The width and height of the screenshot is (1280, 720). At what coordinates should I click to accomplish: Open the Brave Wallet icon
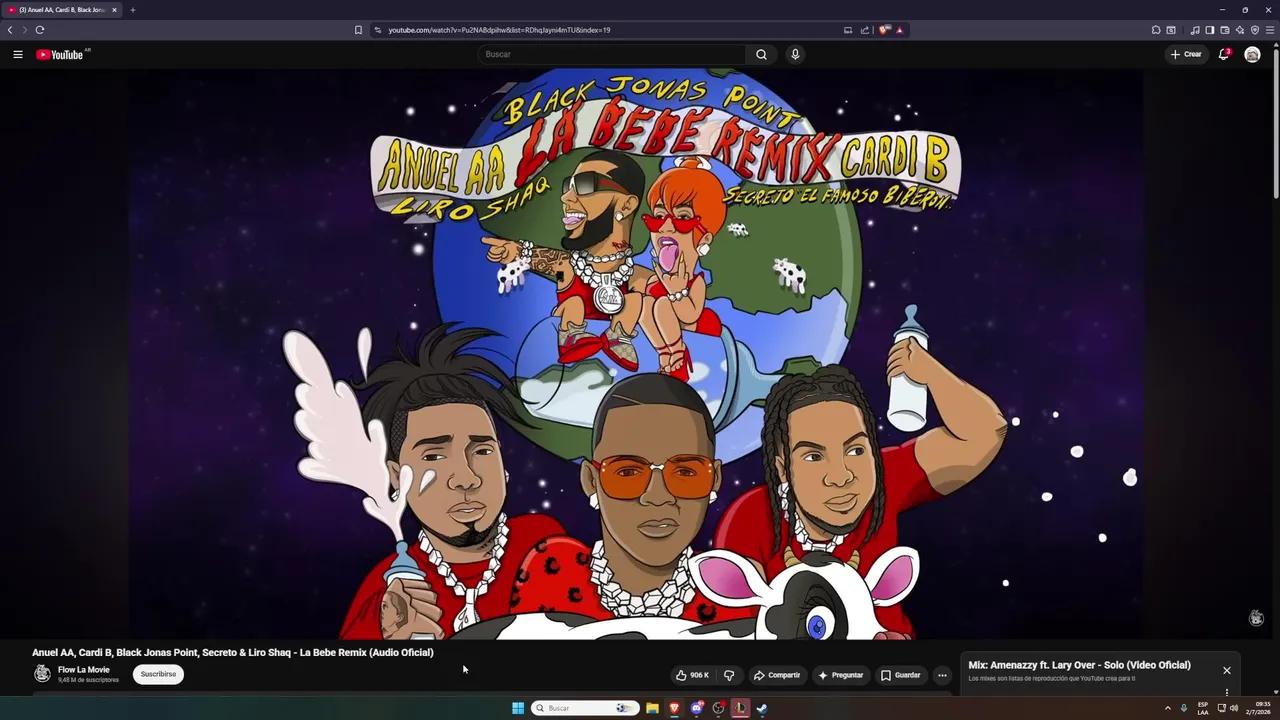pos(1225,30)
